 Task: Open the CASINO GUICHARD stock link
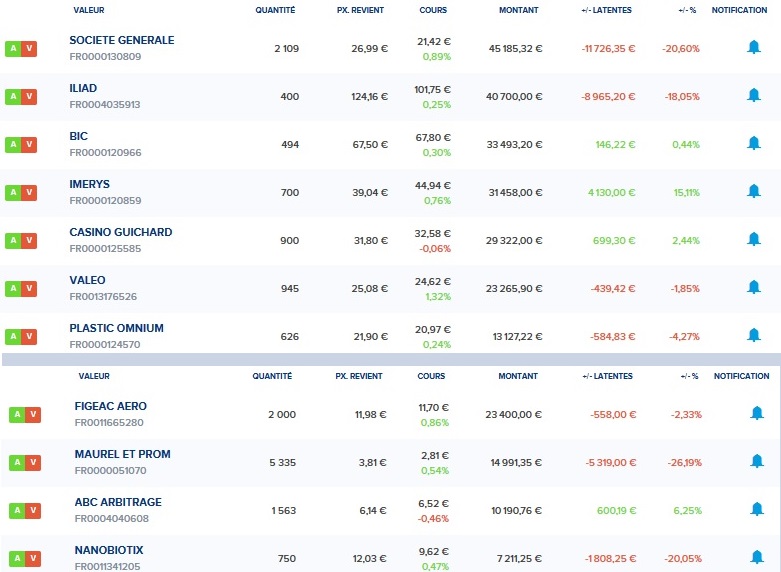point(121,232)
